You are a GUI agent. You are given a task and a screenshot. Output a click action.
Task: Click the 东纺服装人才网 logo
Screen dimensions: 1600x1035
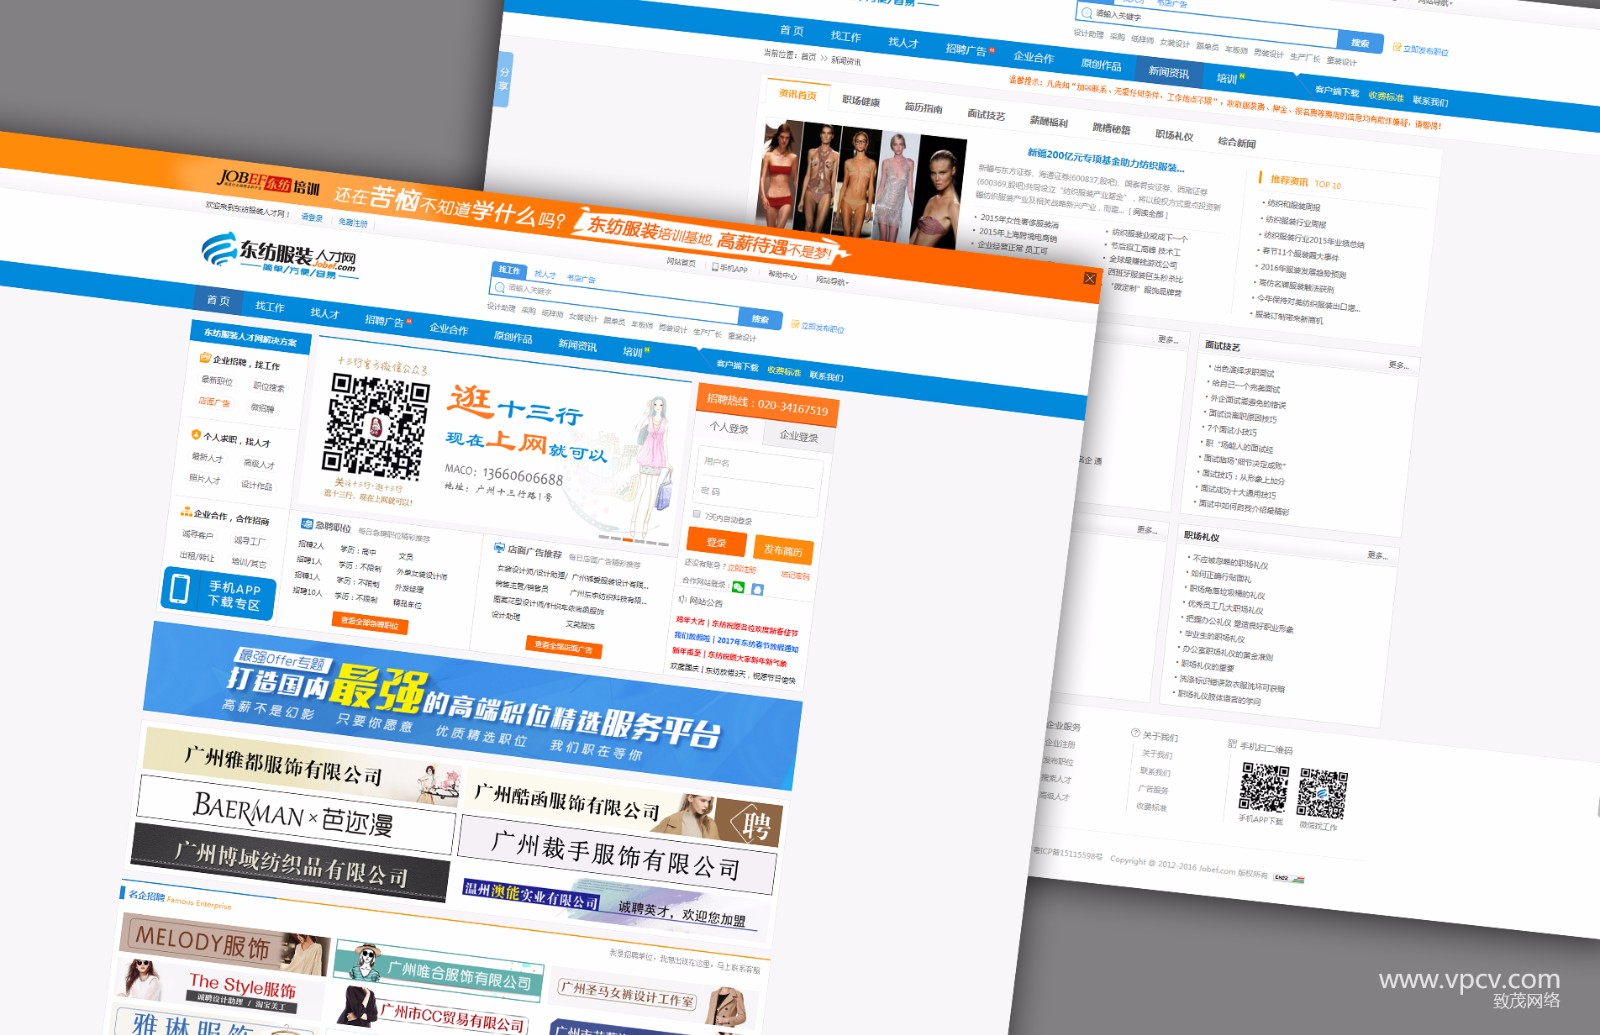click(278, 256)
